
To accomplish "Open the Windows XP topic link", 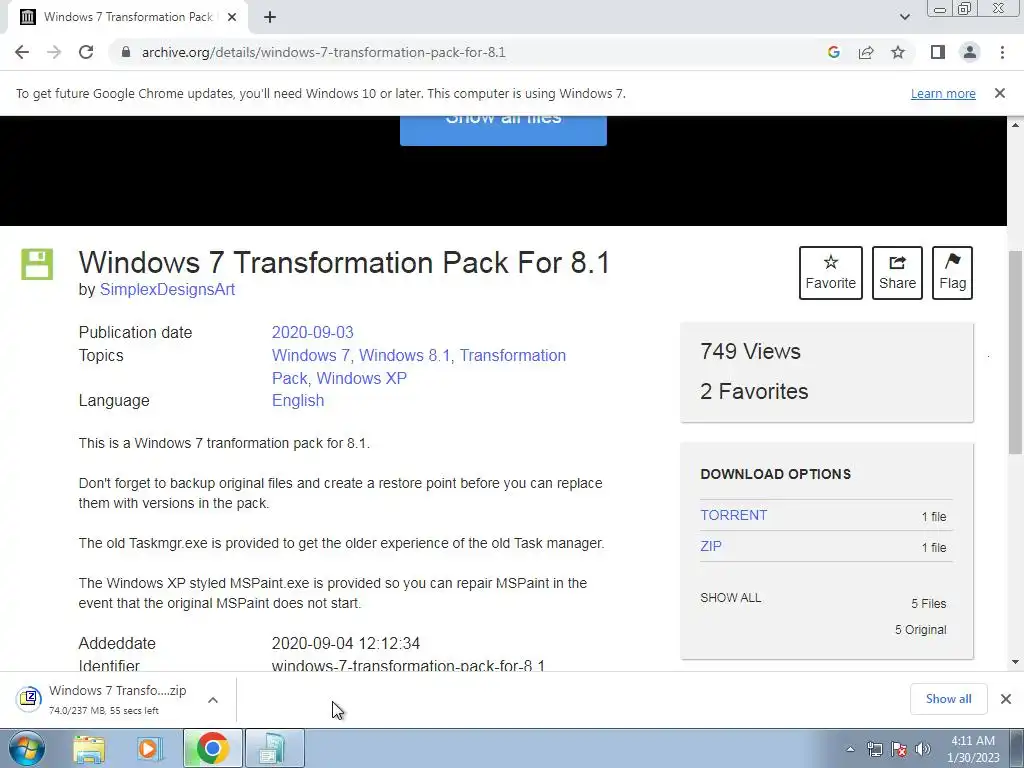I will click(x=362, y=378).
